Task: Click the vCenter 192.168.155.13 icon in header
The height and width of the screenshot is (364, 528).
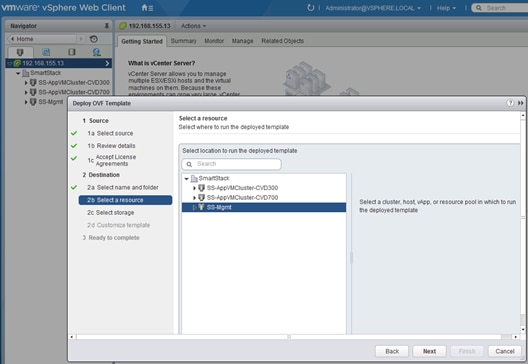Action: coord(123,26)
